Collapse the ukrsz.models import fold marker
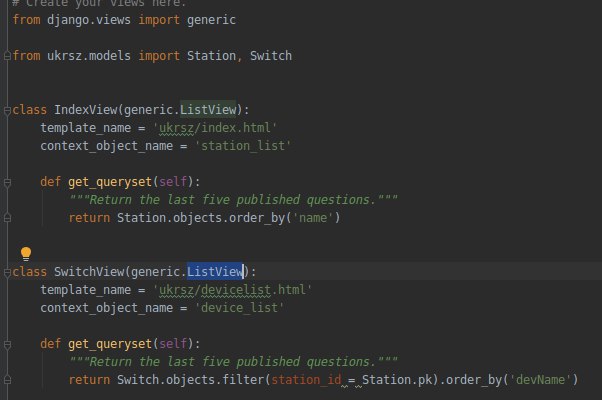Image resolution: width=602 pixels, height=400 pixels. (x=7, y=56)
